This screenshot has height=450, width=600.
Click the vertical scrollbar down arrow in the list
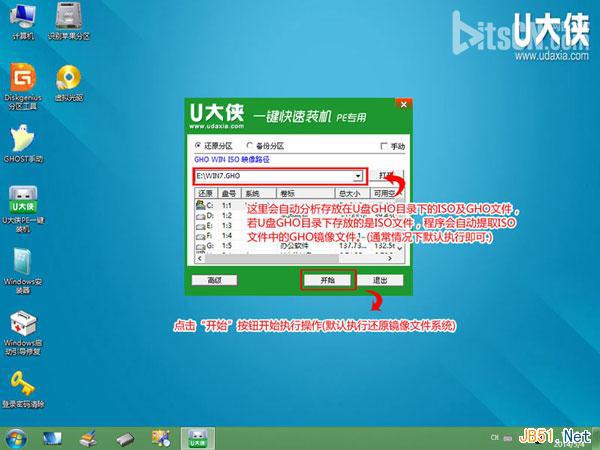coord(400,249)
